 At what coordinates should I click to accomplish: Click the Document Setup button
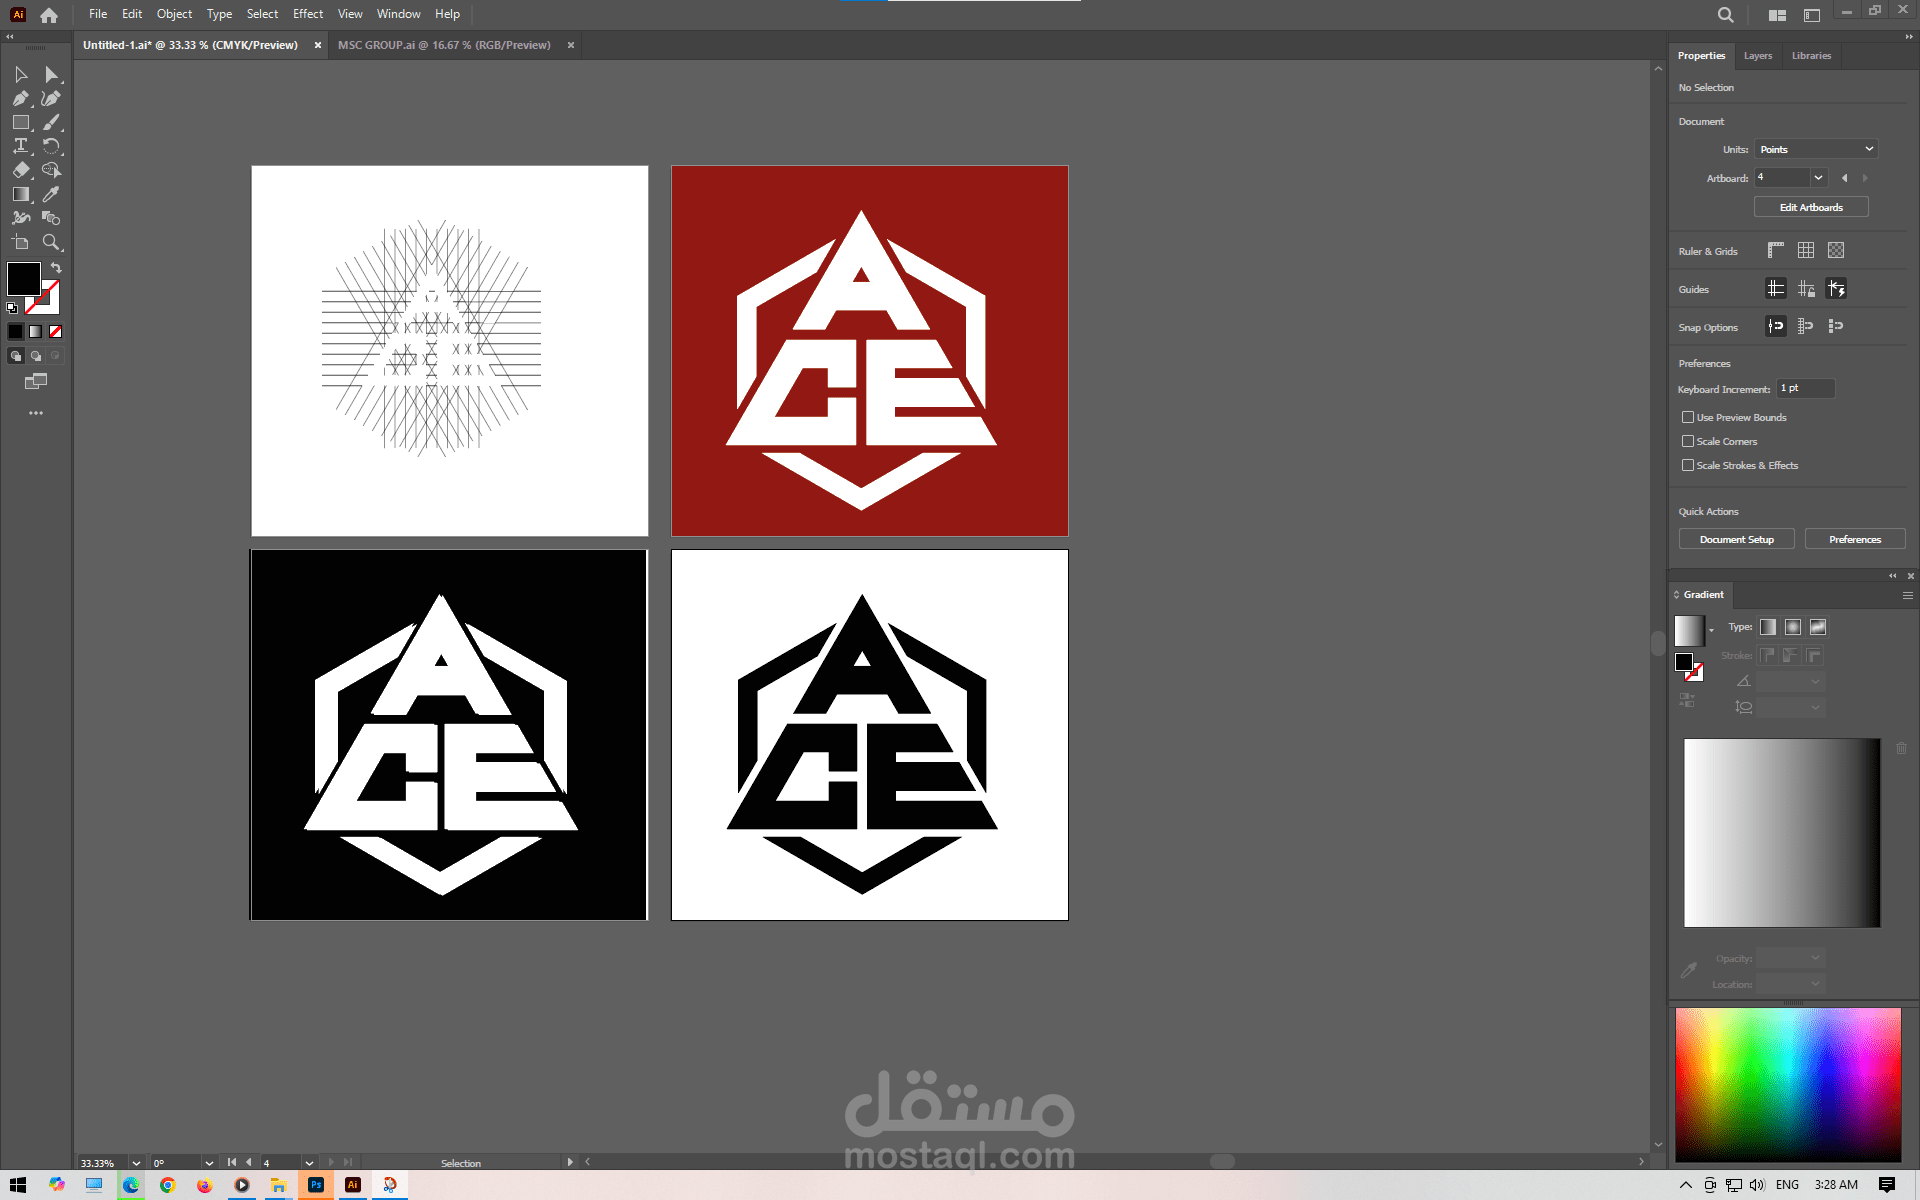pyautogui.click(x=1736, y=539)
